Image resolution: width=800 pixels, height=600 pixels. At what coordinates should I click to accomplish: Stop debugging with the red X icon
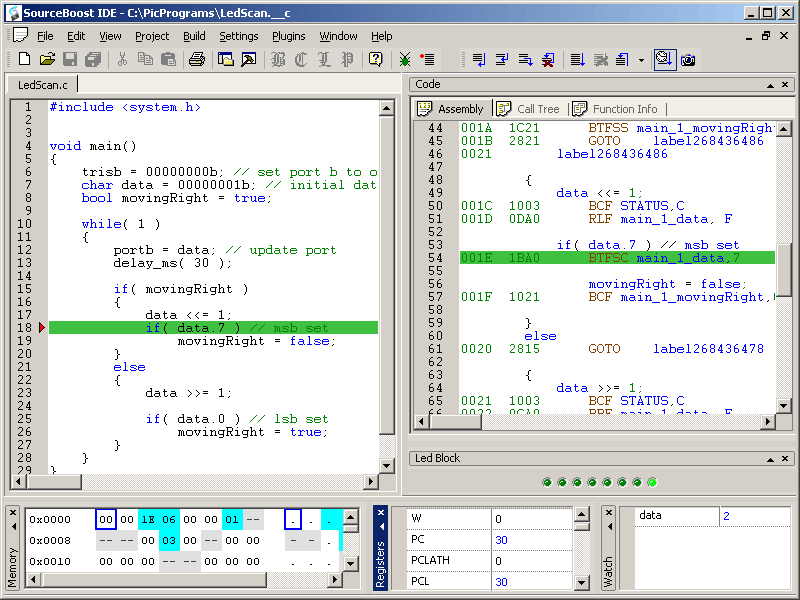[548, 60]
